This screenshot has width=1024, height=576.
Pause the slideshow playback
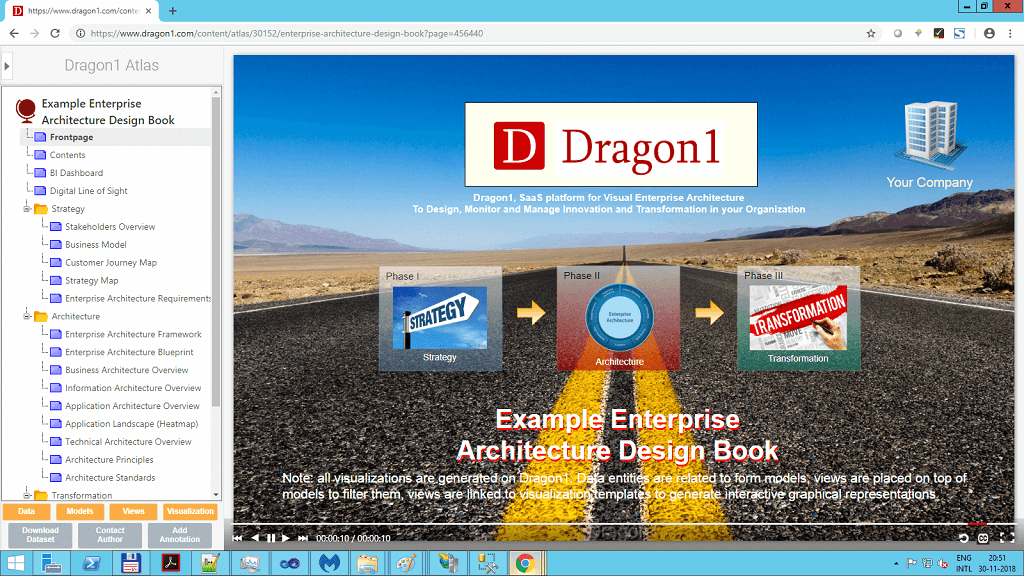coord(270,538)
